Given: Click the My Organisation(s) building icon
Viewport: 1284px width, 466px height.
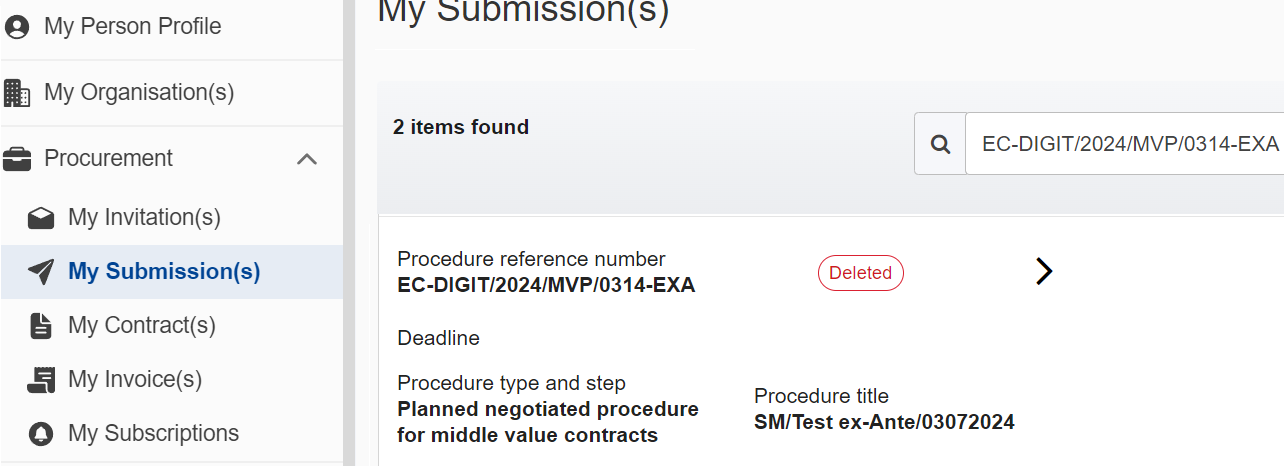Looking at the screenshot, I should coord(17,93).
